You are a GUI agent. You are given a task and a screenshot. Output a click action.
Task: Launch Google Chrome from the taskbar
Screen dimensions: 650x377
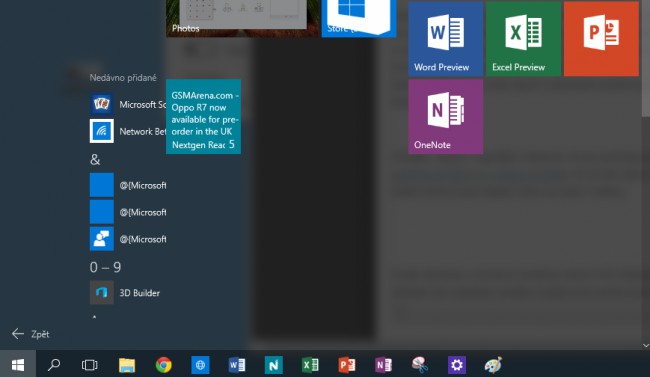[x=163, y=365]
